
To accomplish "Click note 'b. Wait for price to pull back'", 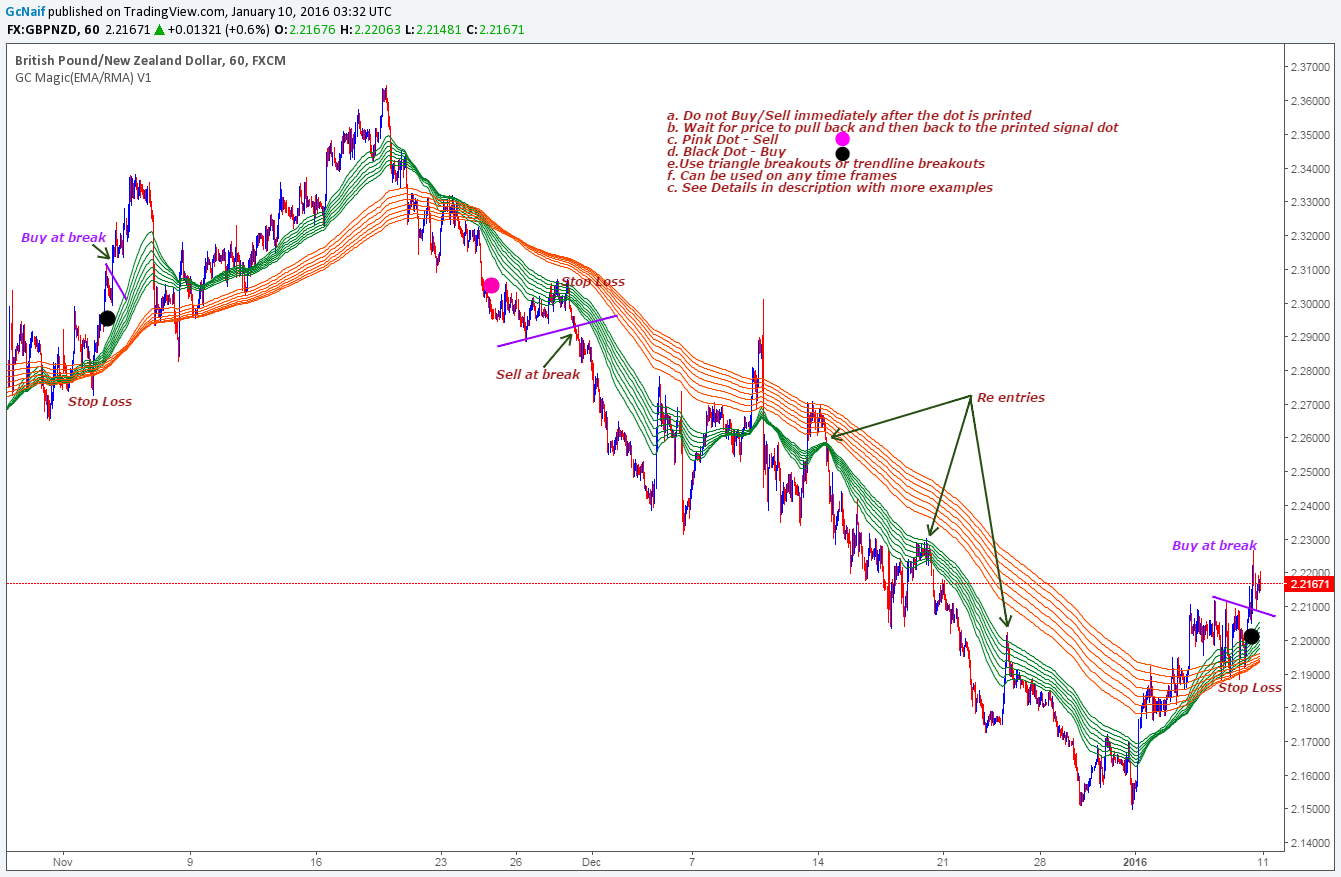I will [x=893, y=128].
